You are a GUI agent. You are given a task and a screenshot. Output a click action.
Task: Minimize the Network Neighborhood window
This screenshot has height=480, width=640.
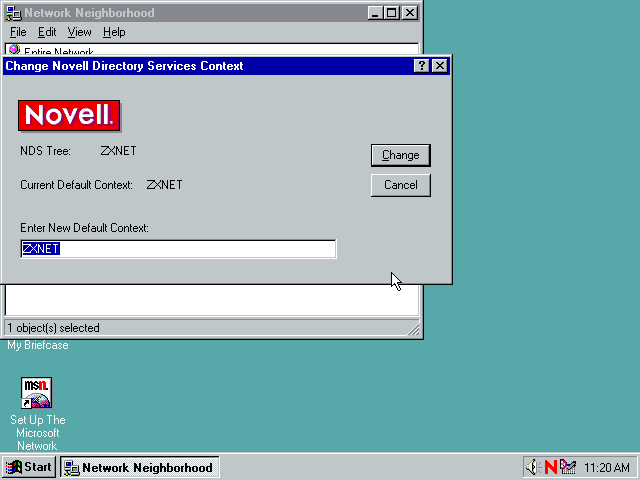375,13
